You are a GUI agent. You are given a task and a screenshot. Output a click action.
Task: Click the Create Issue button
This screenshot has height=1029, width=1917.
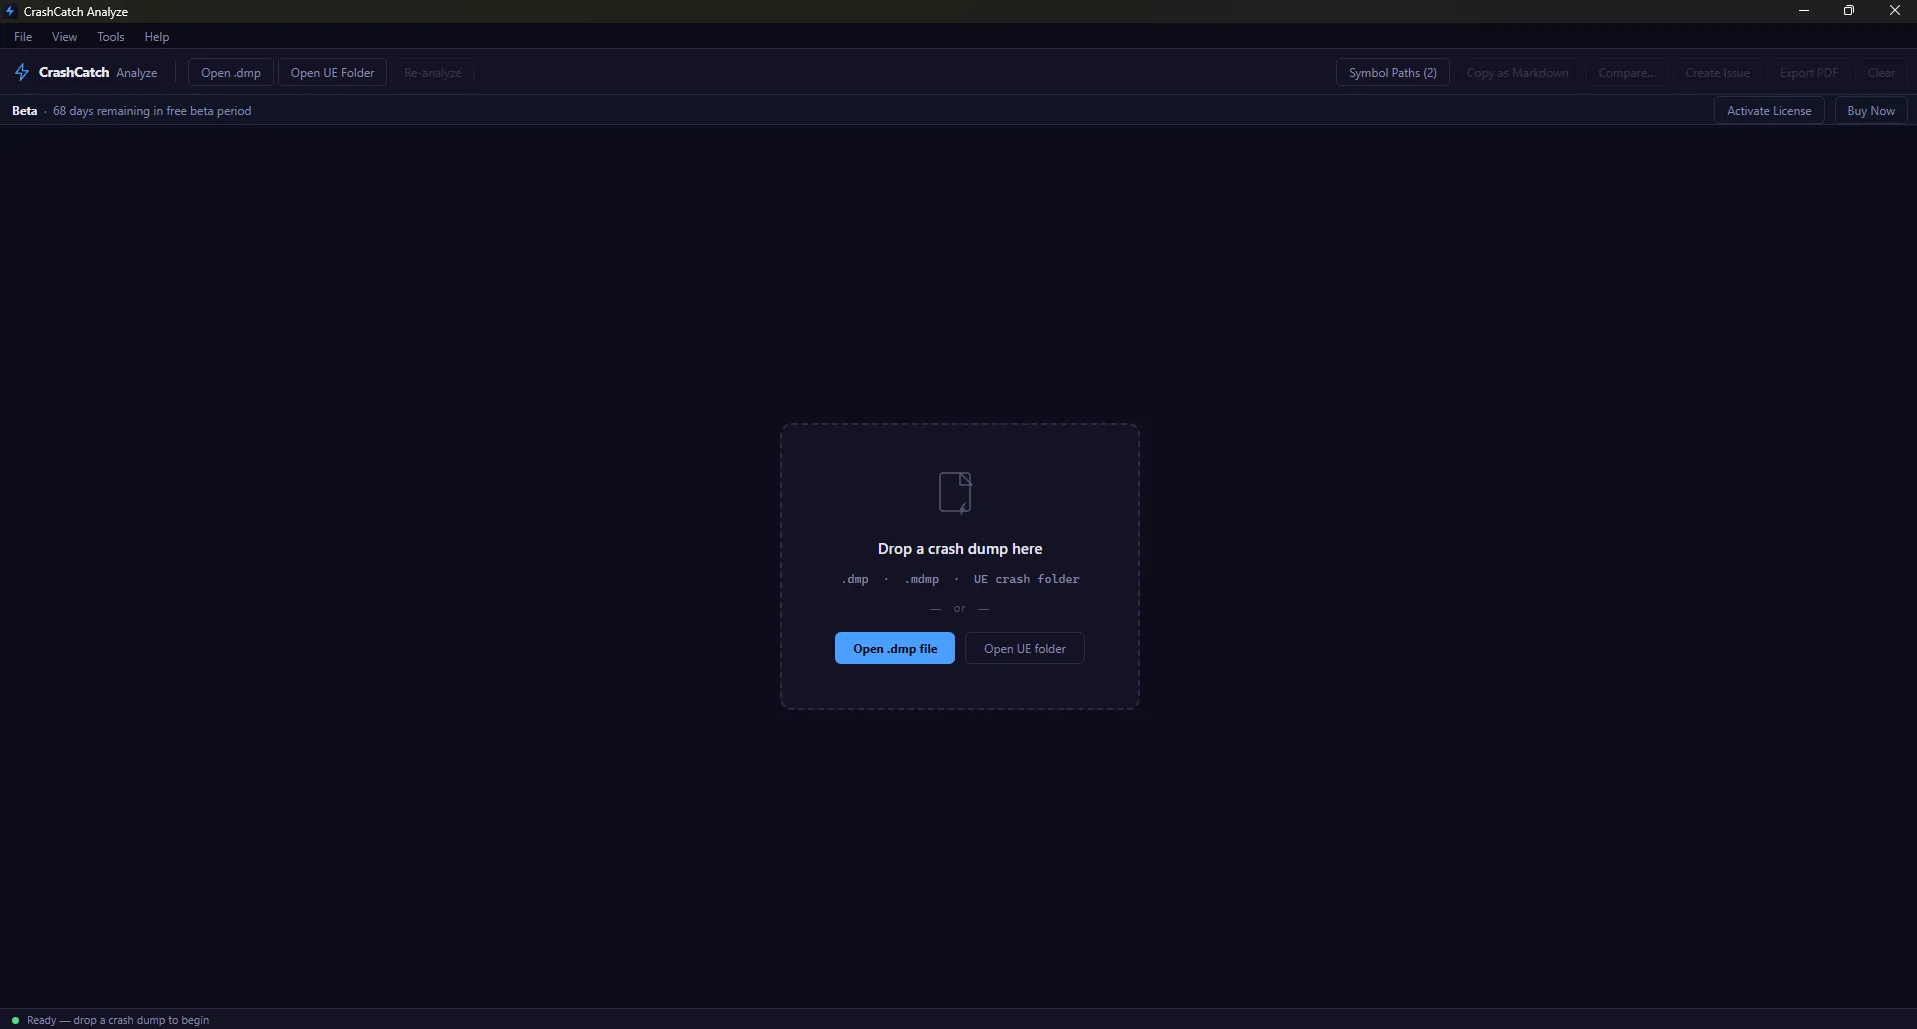coord(1717,73)
